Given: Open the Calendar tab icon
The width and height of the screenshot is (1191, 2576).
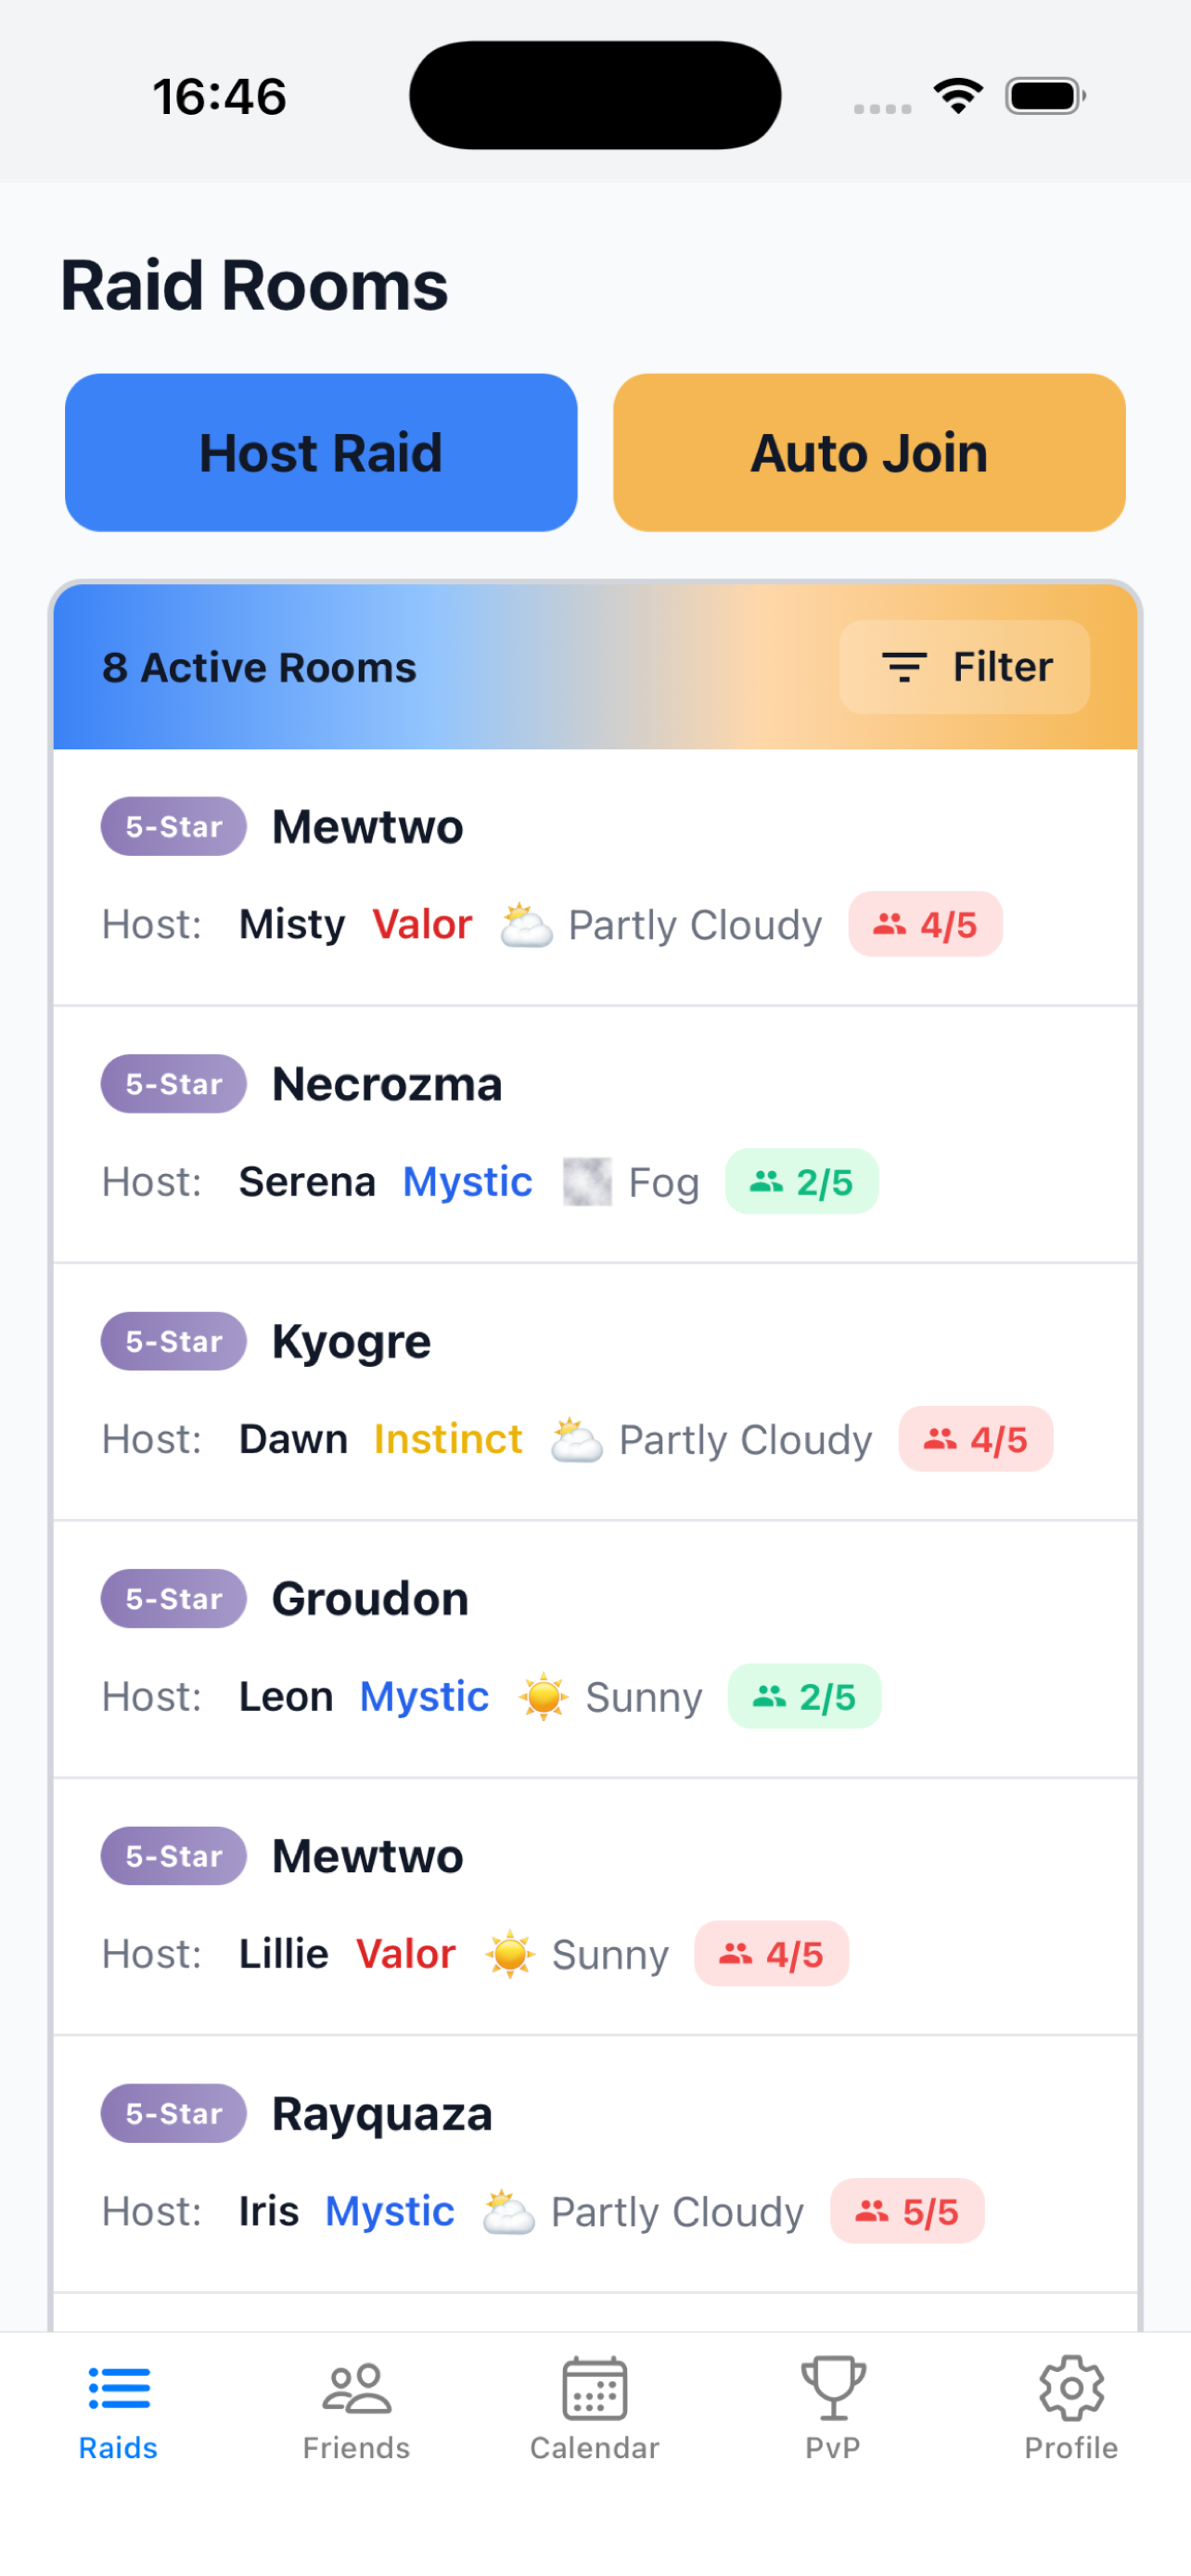Looking at the screenshot, I should pos(594,2389).
